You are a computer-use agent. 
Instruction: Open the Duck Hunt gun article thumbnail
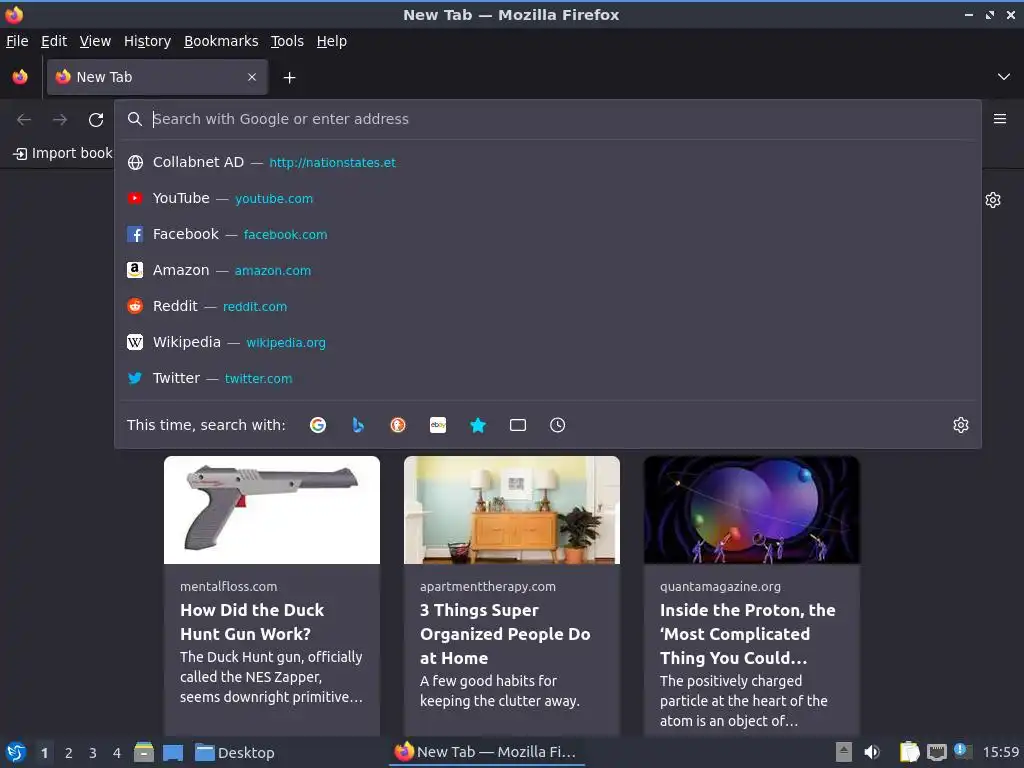(272, 510)
